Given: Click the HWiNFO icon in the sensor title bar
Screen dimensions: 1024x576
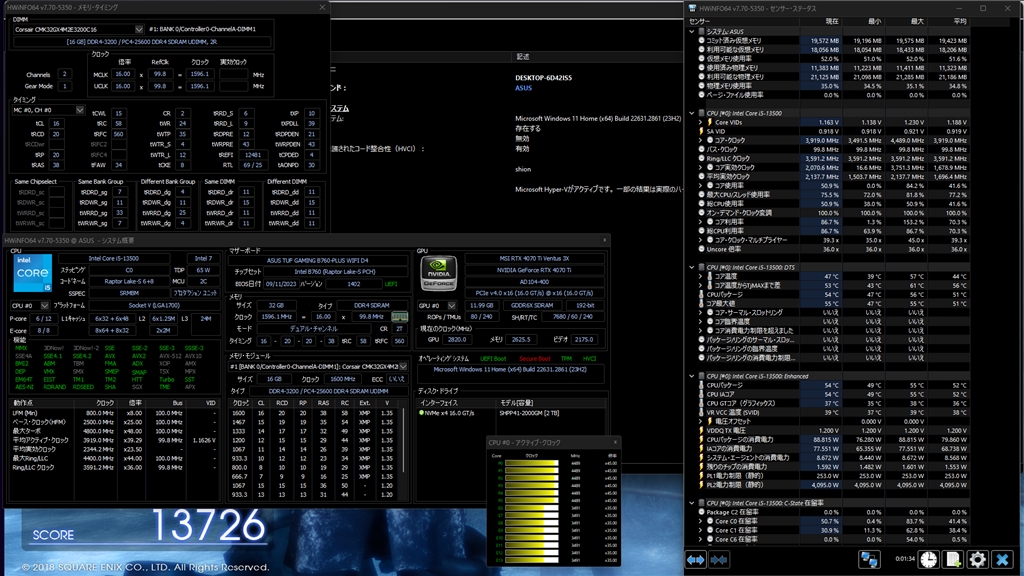Looking at the screenshot, I should coord(692,8).
